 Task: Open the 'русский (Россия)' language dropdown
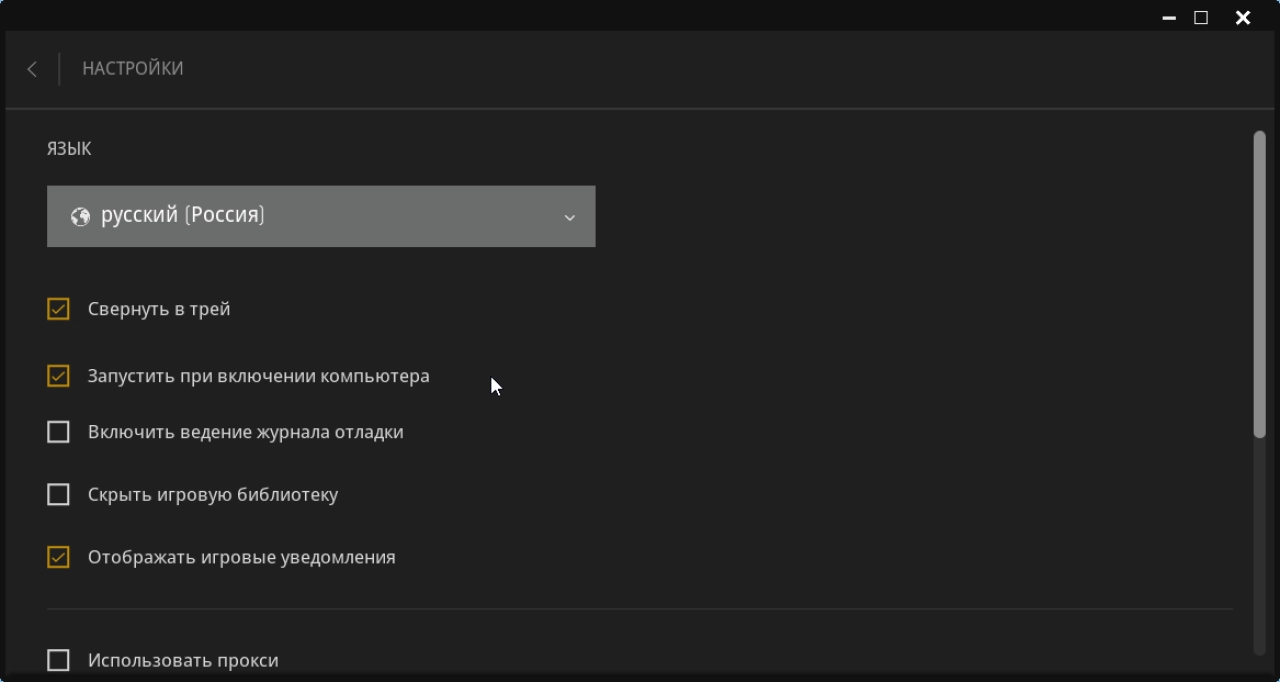click(321, 216)
